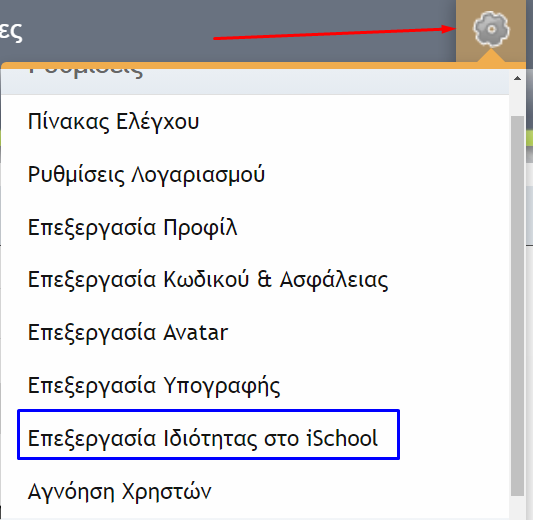The width and height of the screenshot is (533, 520).
Task: Open Επεξεργασία Υπογραφής
Action: [154, 386]
